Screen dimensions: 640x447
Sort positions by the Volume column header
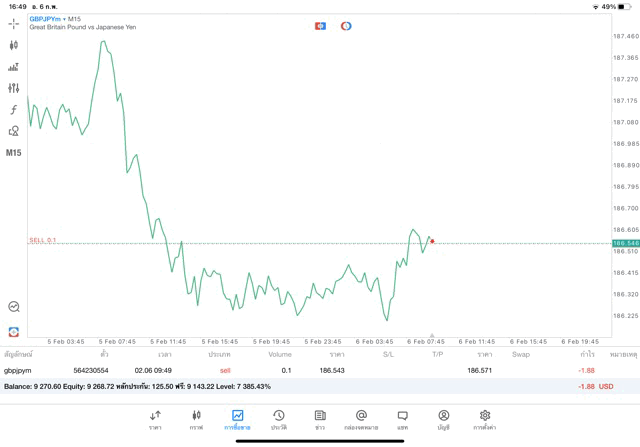click(280, 354)
